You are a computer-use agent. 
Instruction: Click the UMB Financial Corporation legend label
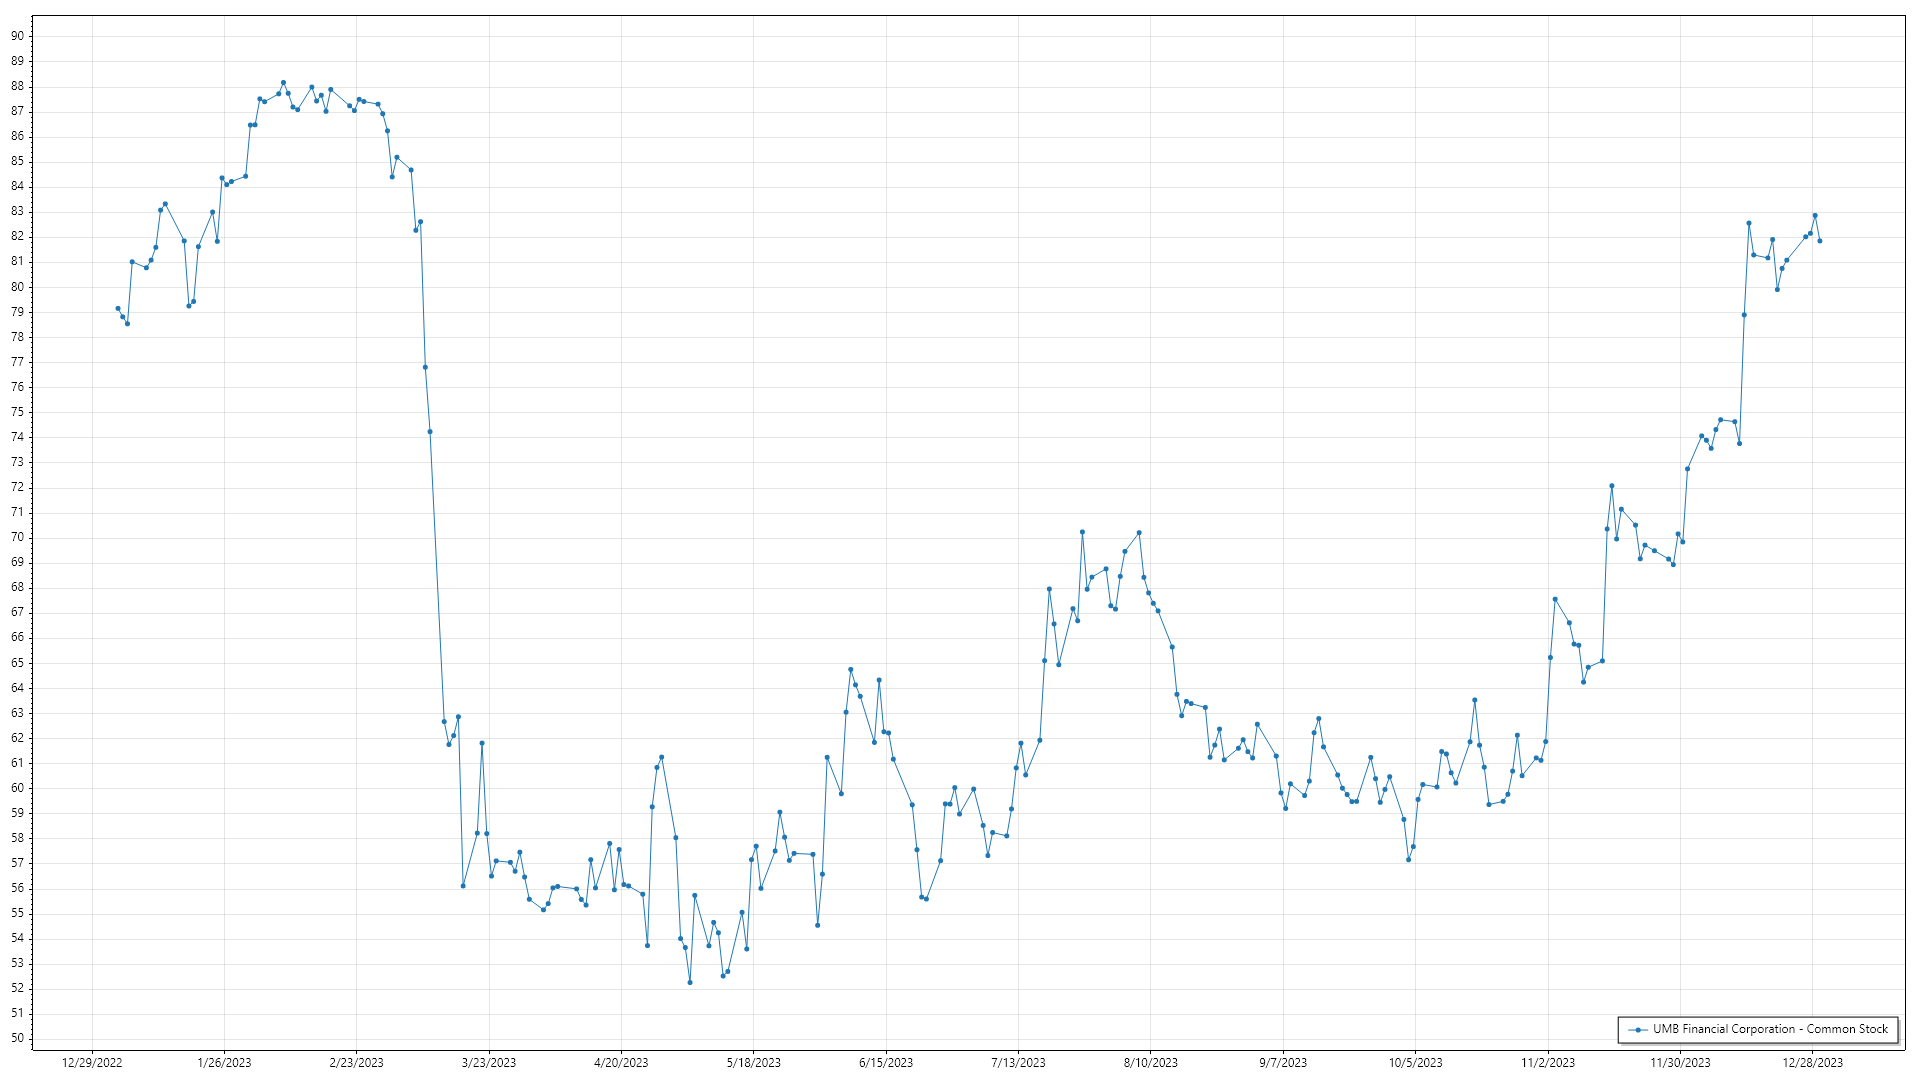(x=1770, y=1029)
